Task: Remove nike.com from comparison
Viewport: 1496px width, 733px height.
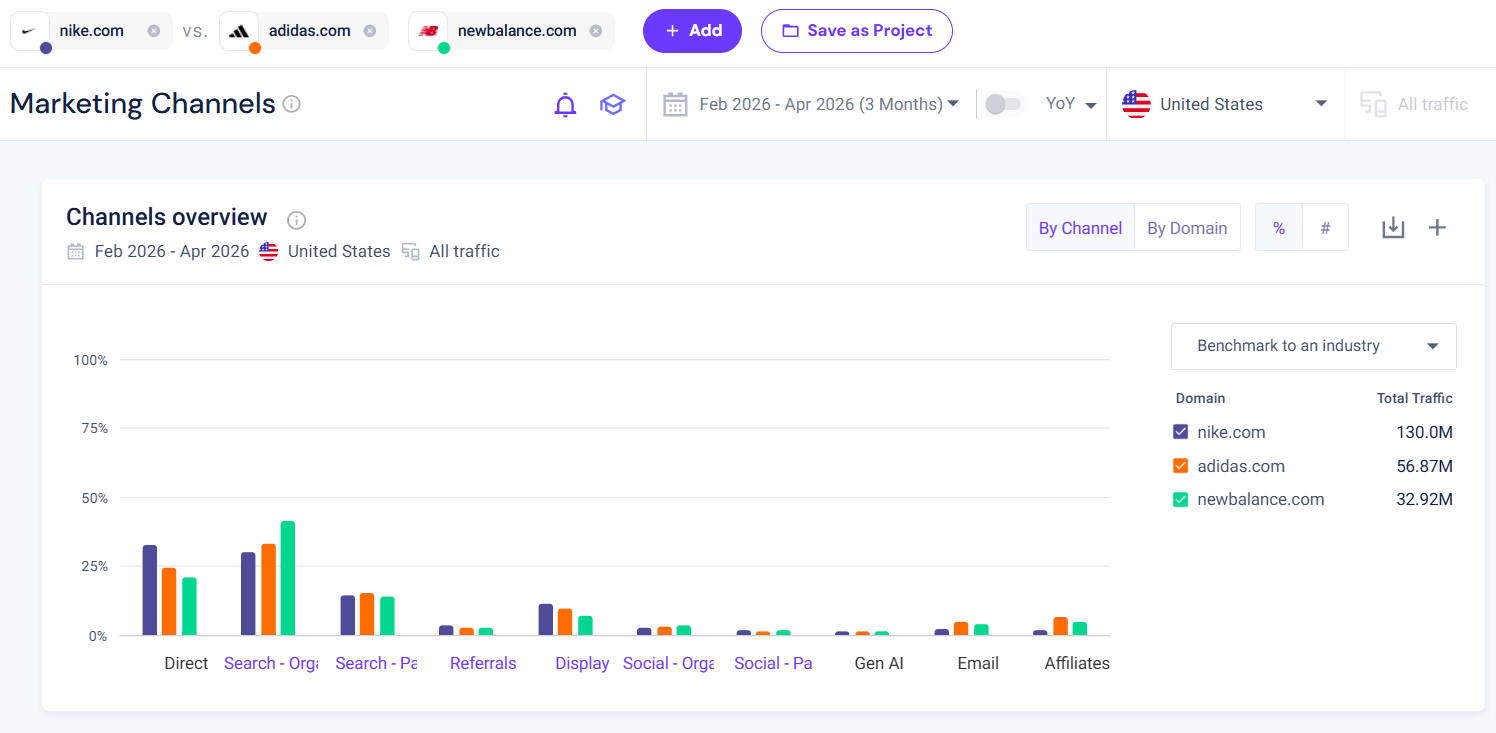Action: point(153,31)
